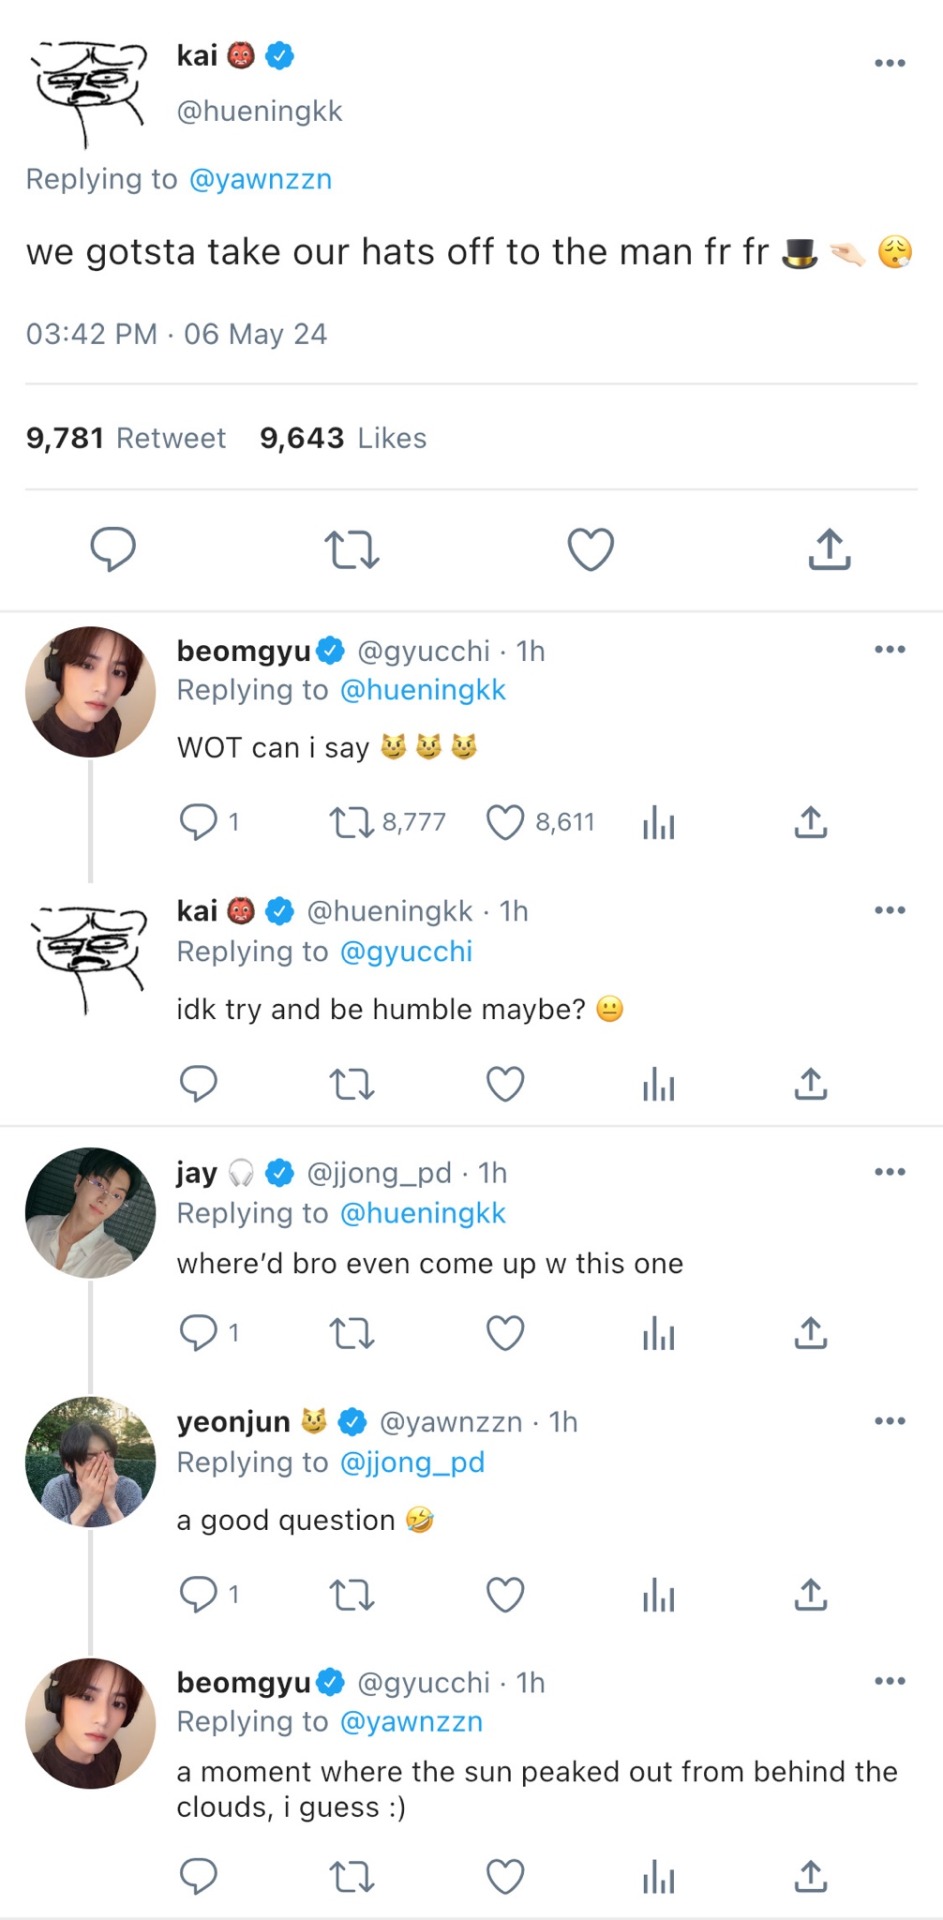Open reply thread on jay's tweet
Screen dimensions: 943x1920
coord(198,1333)
